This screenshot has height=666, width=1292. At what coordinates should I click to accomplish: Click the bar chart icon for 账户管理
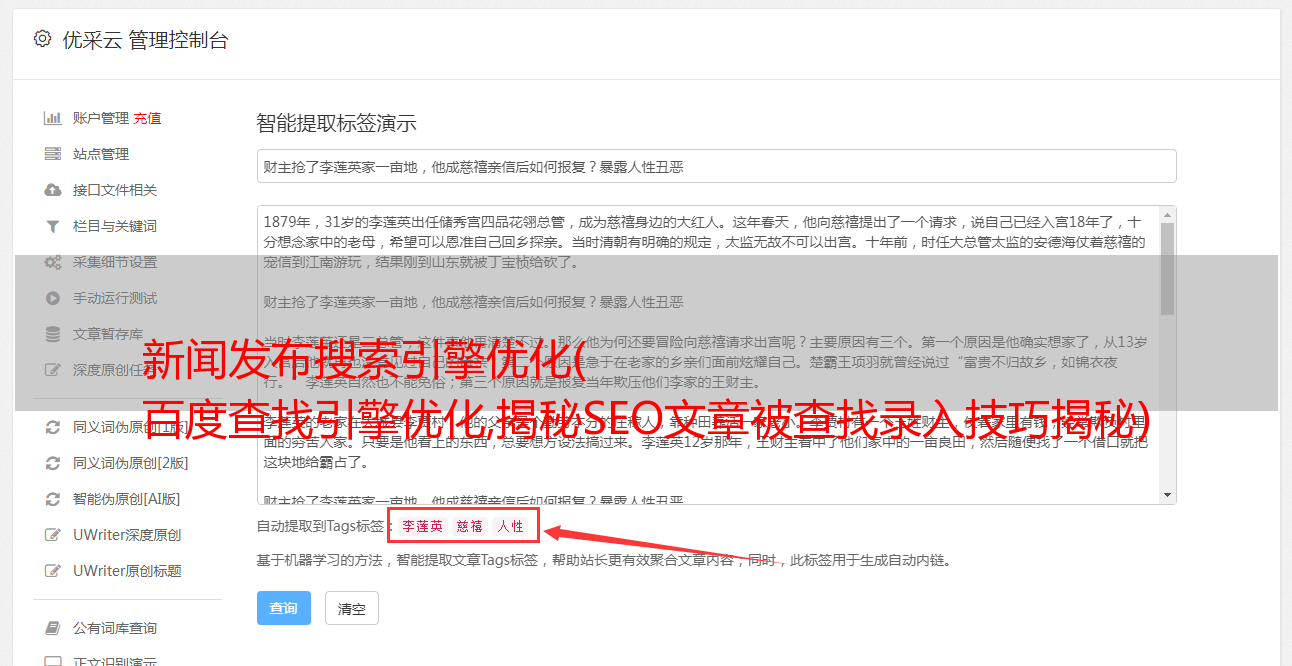53,118
